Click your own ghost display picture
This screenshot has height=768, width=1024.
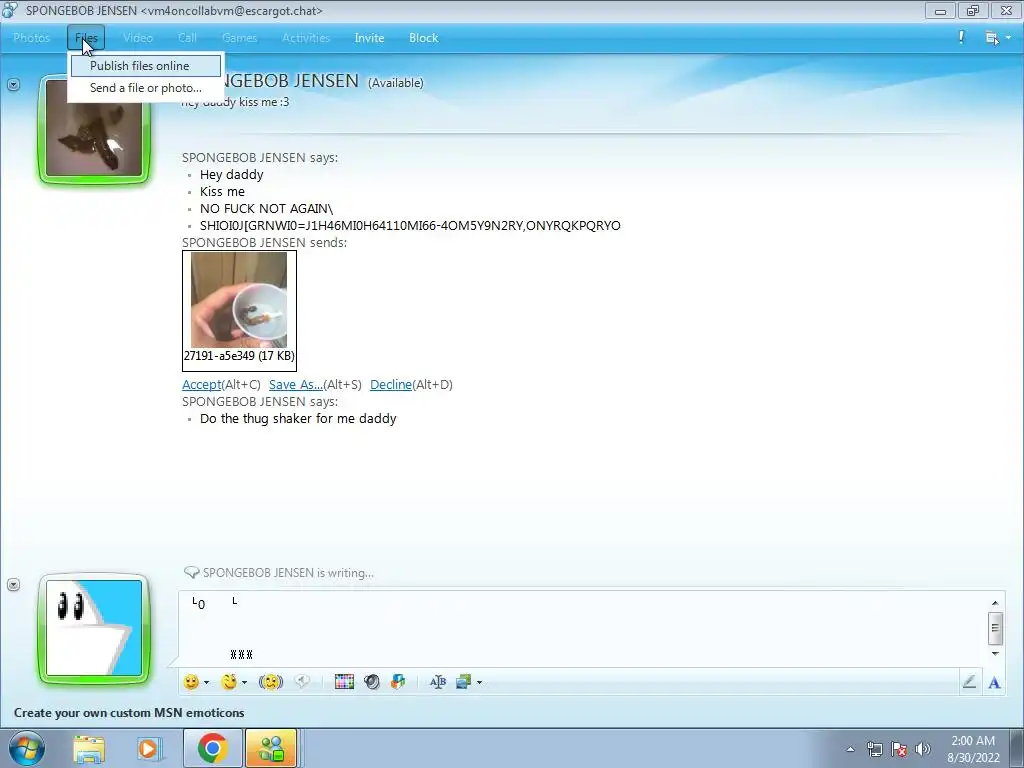click(94, 628)
